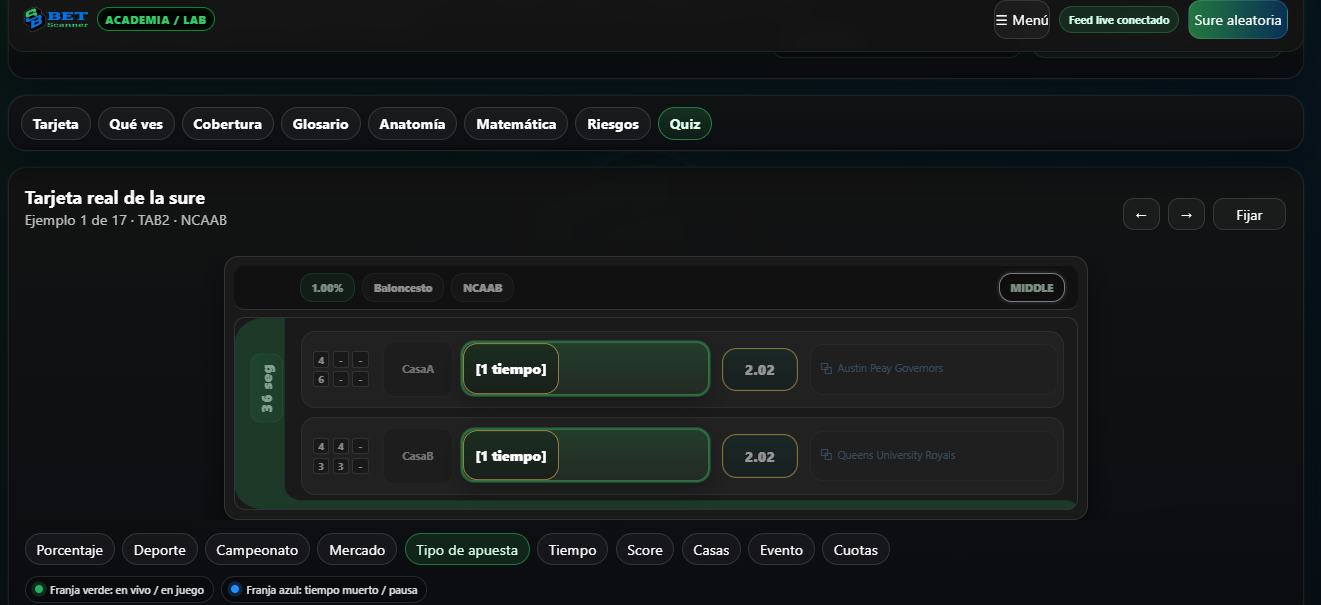Click the BET Scanner logo icon
1321x605 pixels.
(33, 18)
